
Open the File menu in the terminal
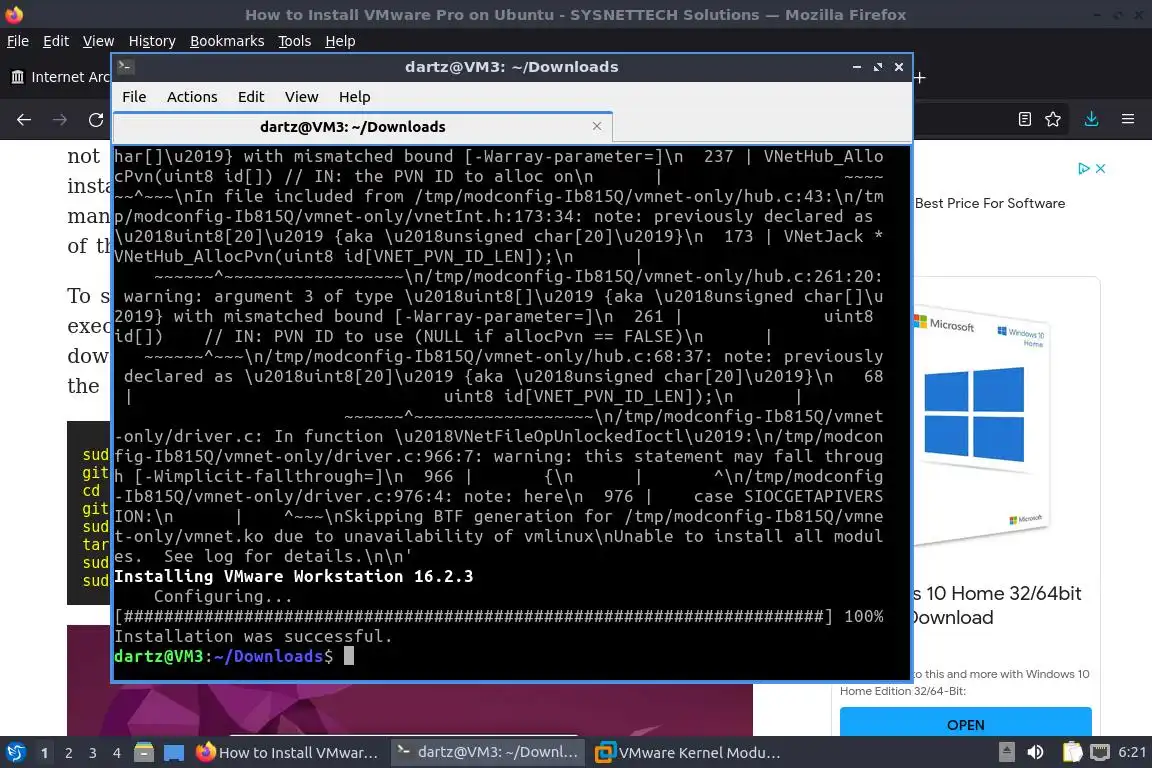(134, 97)
